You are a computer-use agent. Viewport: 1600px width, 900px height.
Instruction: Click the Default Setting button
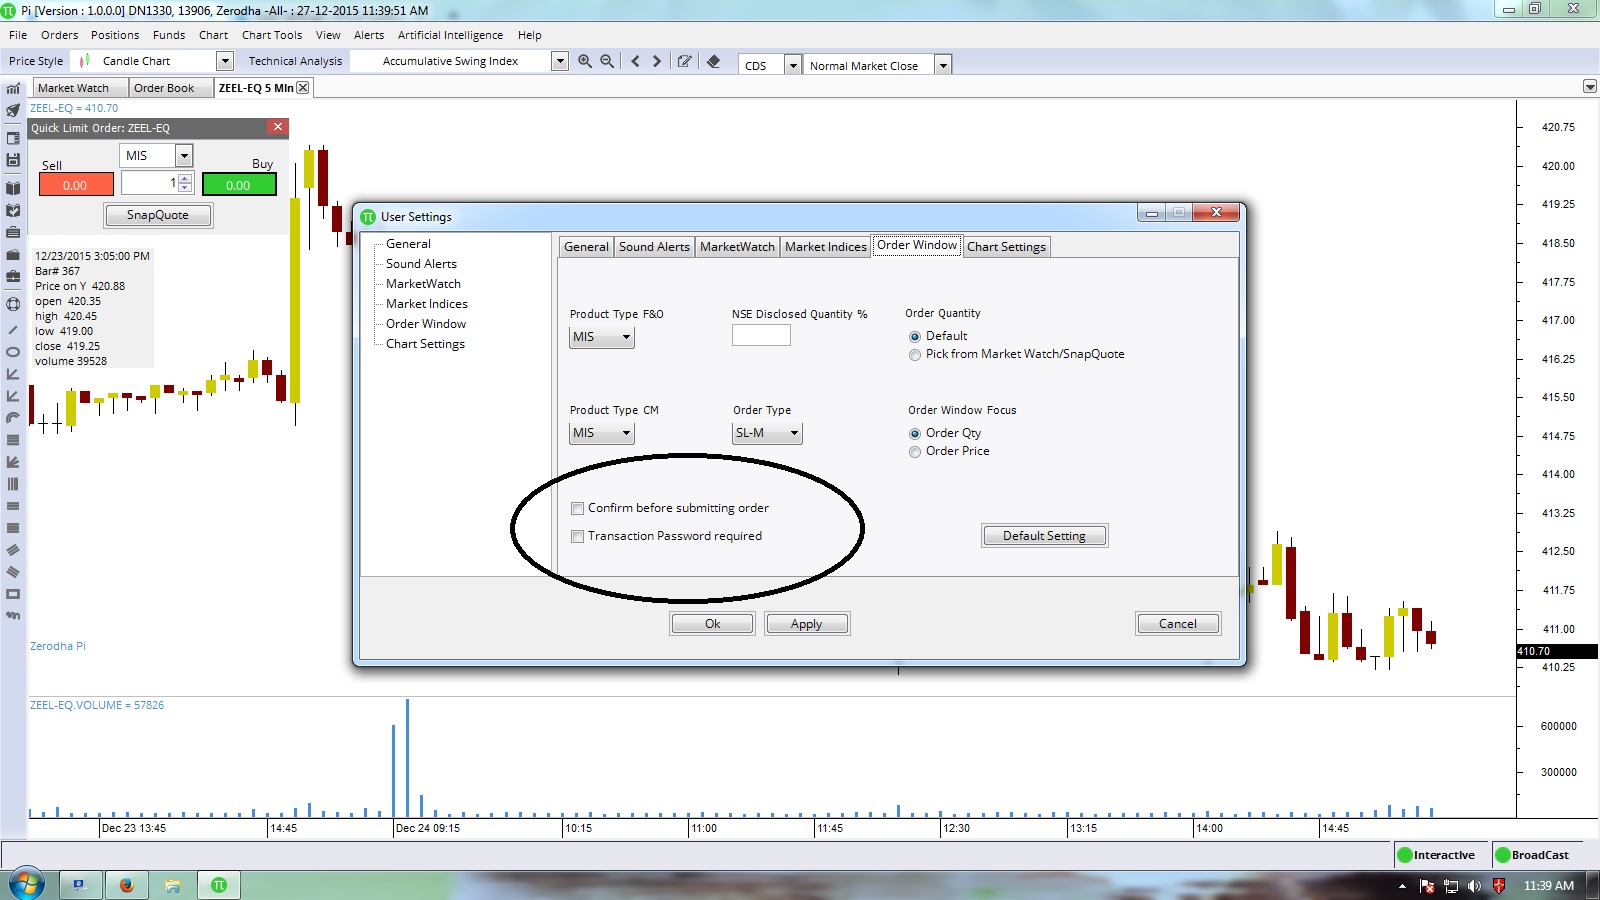[x=1044, y=536]
